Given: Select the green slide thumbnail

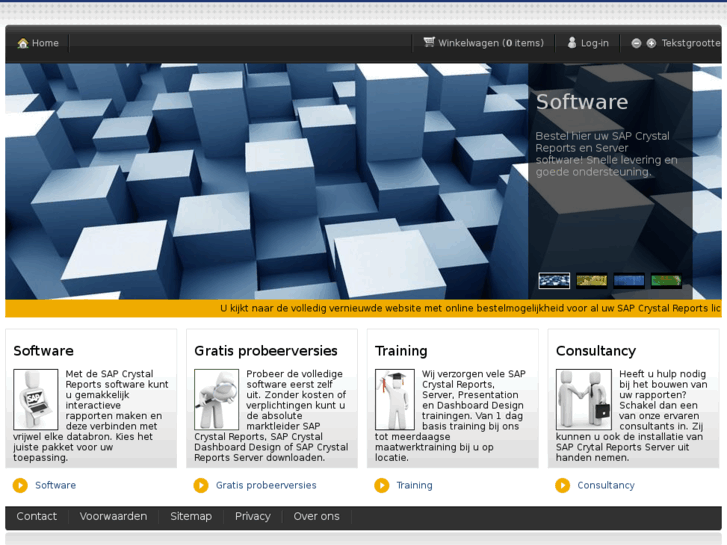Looking at the screenshot, I should click(x=666, y=281).
